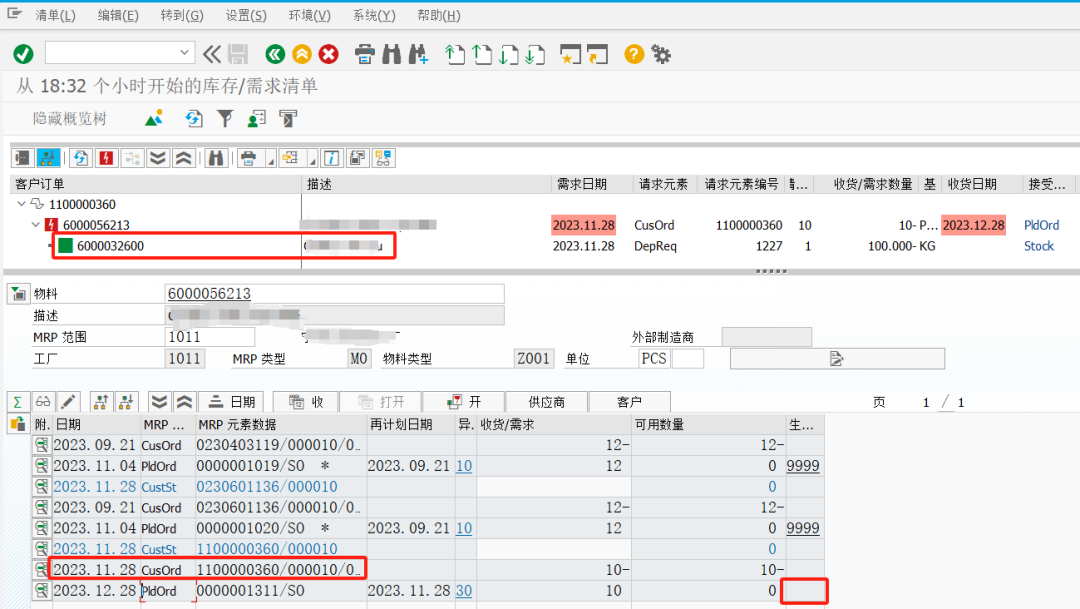
Task: Click the new session window star icon
Action: [x=570, y=54]
